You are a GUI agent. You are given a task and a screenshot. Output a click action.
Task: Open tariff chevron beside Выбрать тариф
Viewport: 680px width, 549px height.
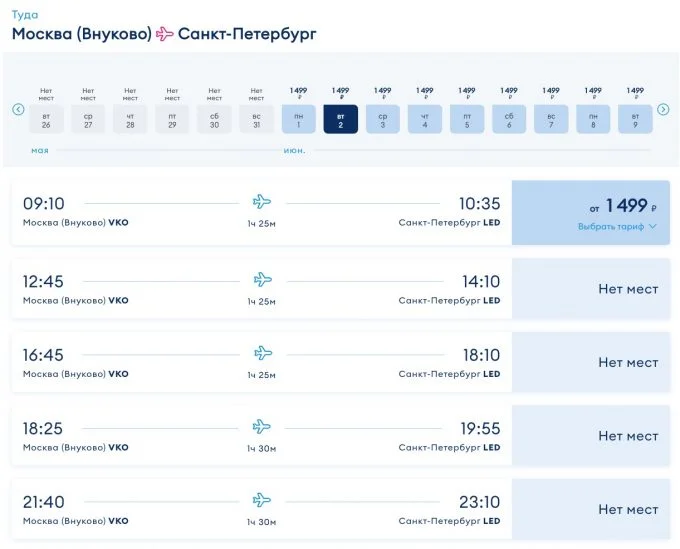click(653, 226)
